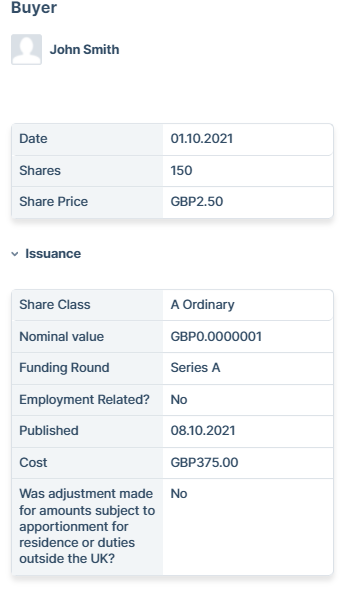This screenshot has width=362, height=593.
Task: Click the Employment Related? No value
Action: (179, 399)
